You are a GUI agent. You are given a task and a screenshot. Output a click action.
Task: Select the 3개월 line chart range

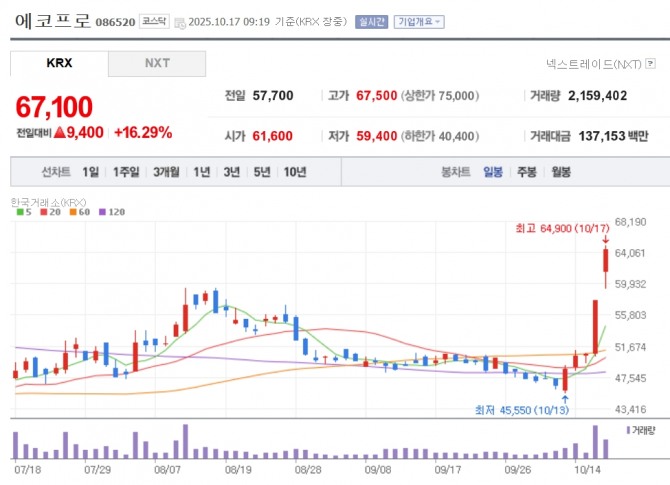coord(166,172)
